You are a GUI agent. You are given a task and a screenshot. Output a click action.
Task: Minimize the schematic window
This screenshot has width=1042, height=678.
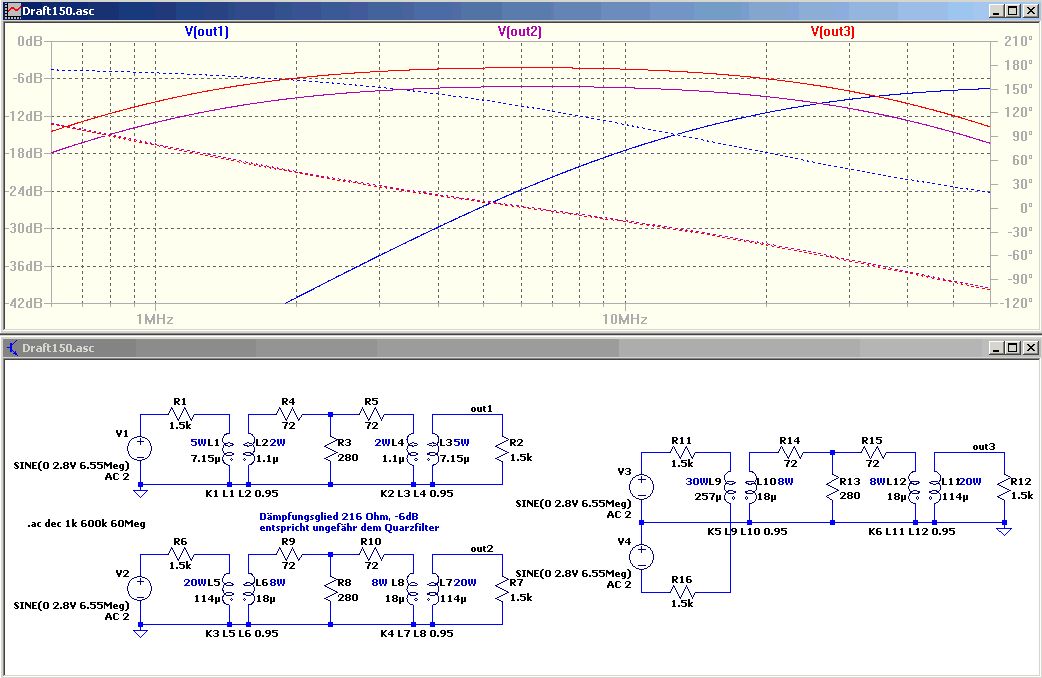click(x=996, y=348)
